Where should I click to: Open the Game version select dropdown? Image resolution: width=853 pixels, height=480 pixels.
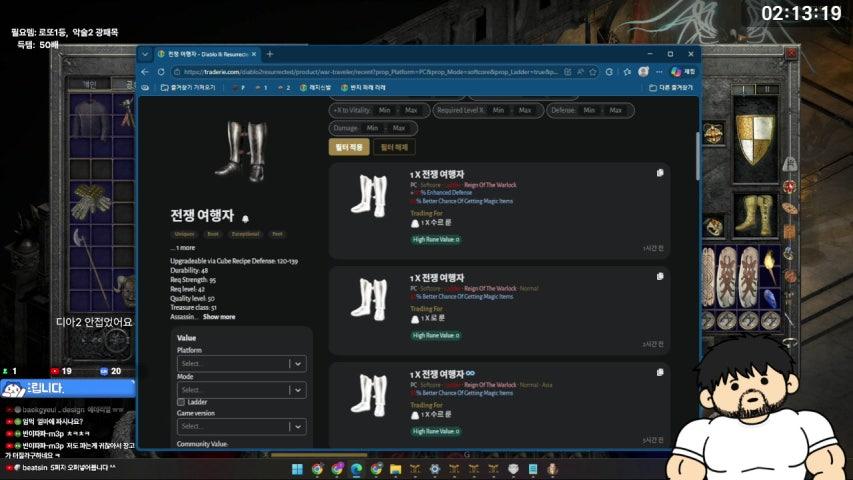[242, 426]
